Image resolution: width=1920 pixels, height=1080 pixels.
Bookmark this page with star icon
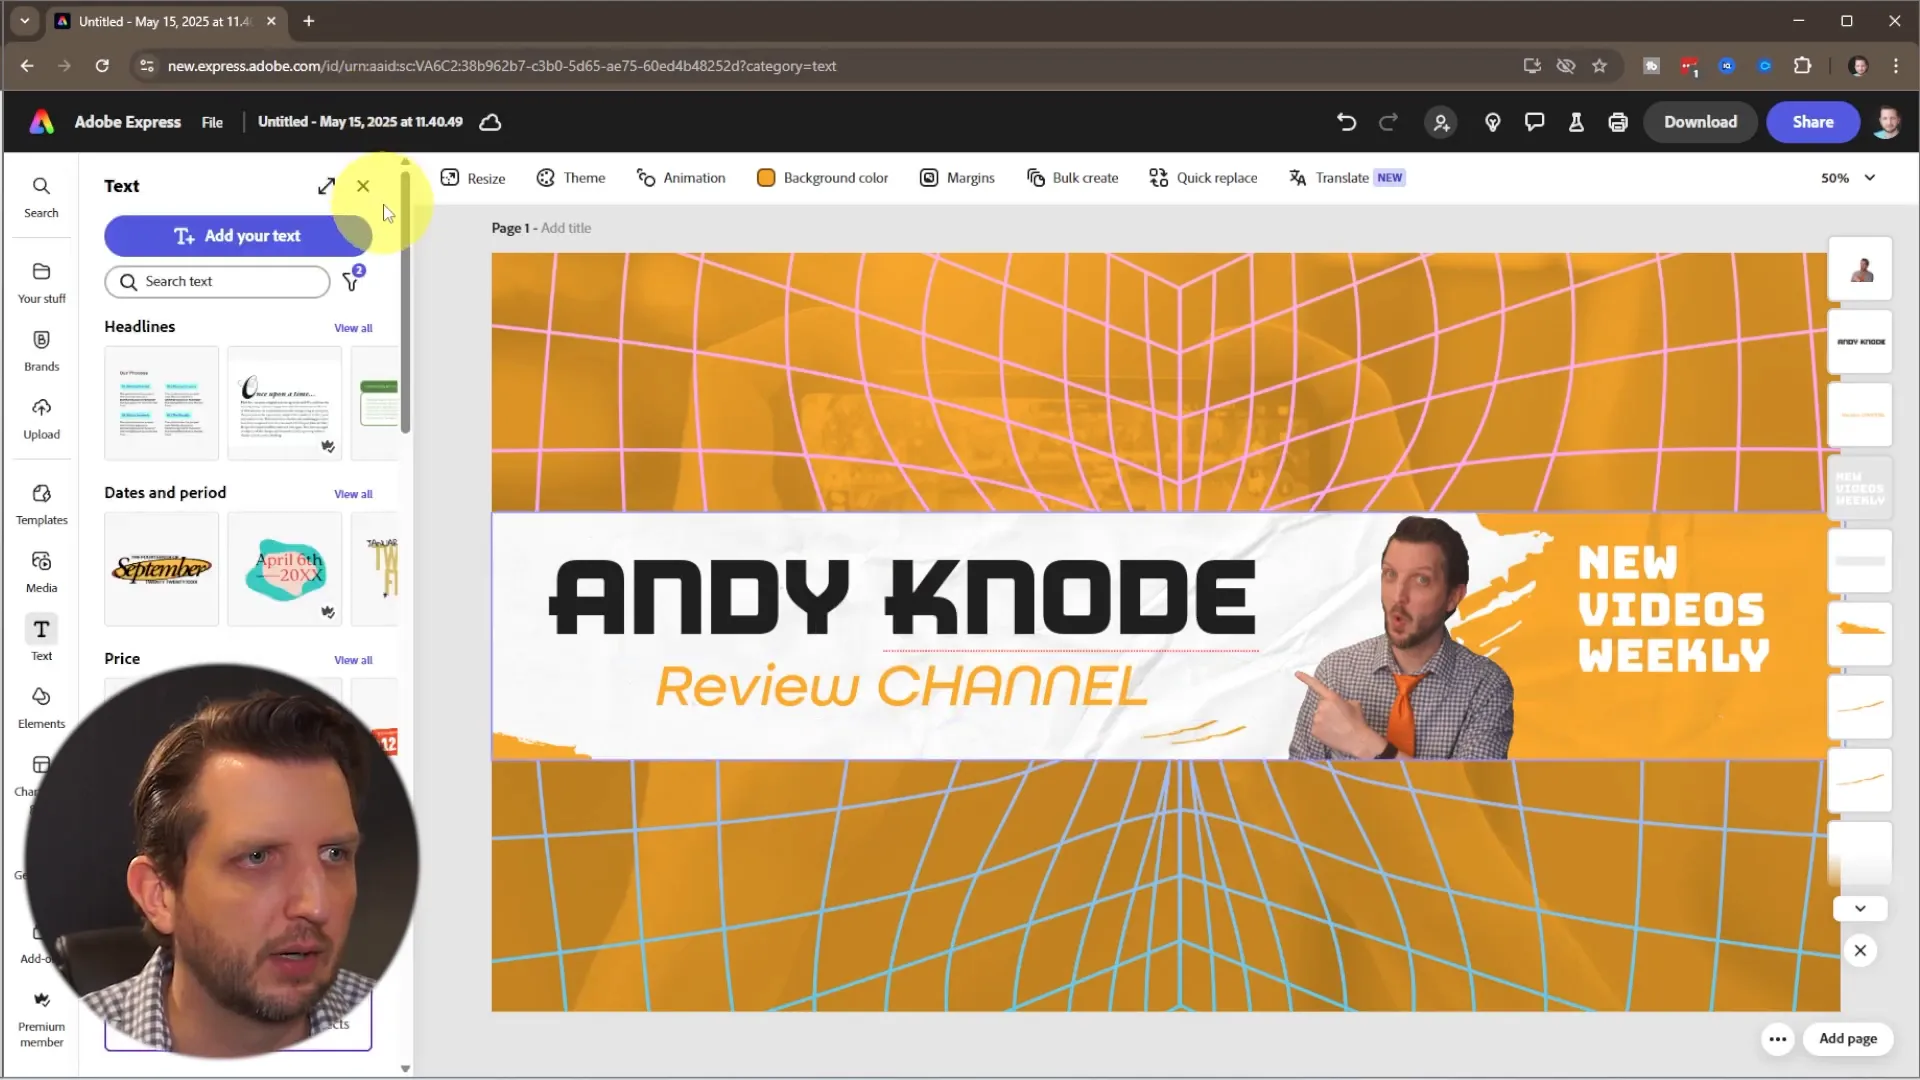coord(1599,66)
